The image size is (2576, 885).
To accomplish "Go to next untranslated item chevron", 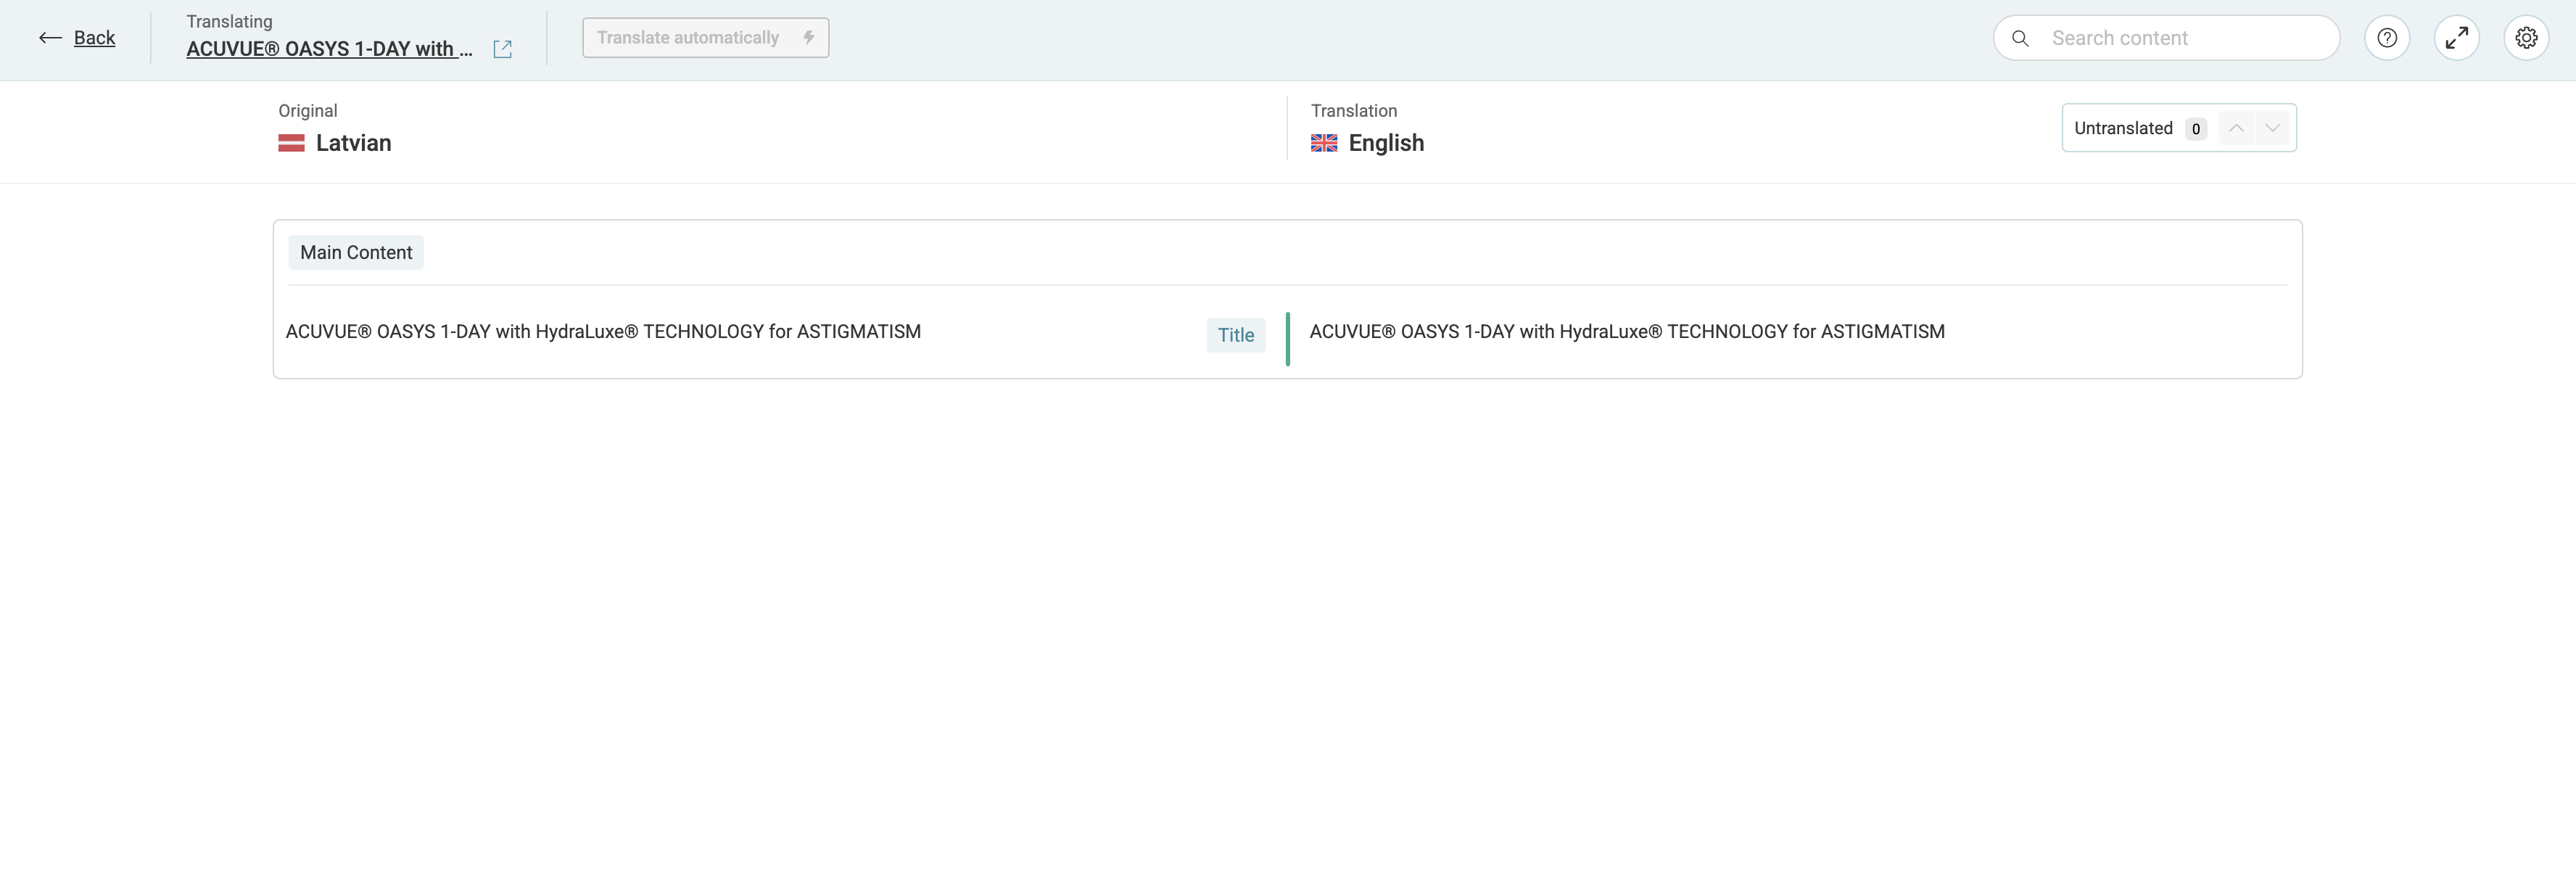I will pyautogui.click(x=2272, y=128).
